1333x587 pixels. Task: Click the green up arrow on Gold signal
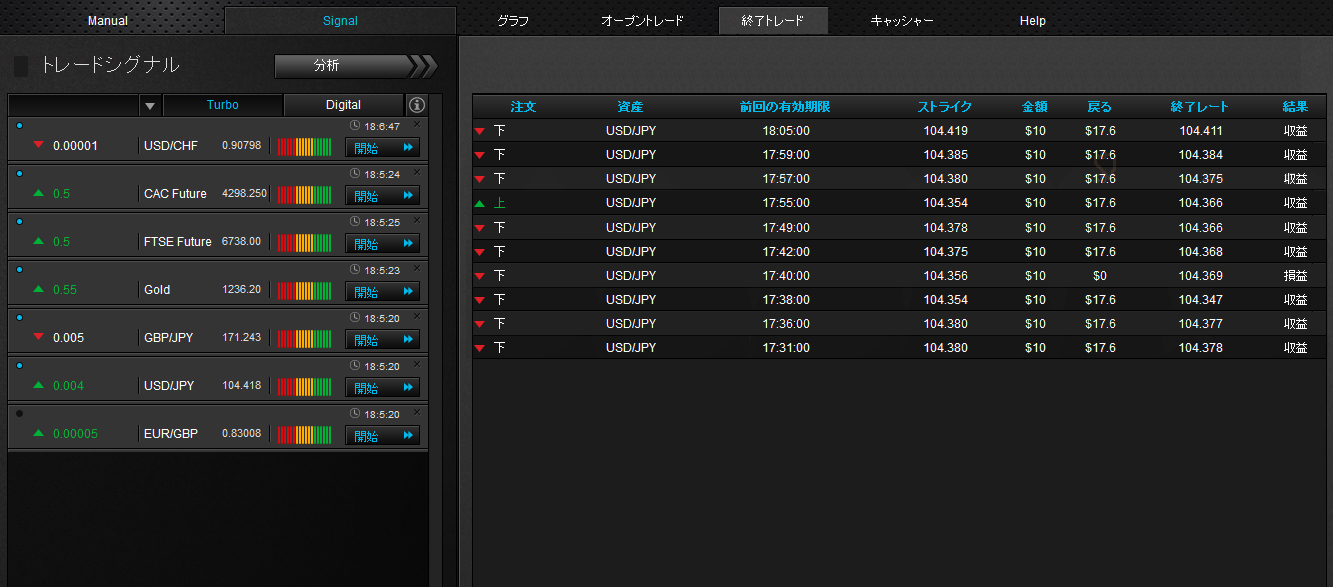point(38,289)
